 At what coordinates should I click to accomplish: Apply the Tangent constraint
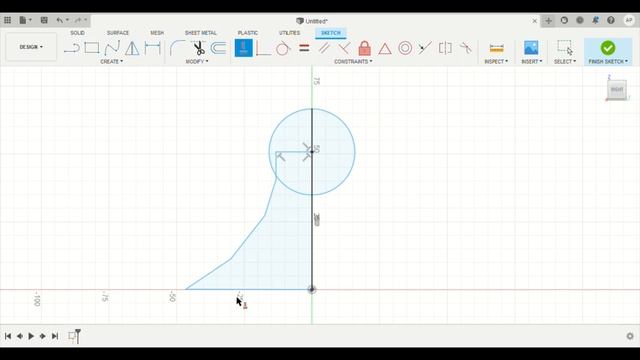click(x=283, y=48)
